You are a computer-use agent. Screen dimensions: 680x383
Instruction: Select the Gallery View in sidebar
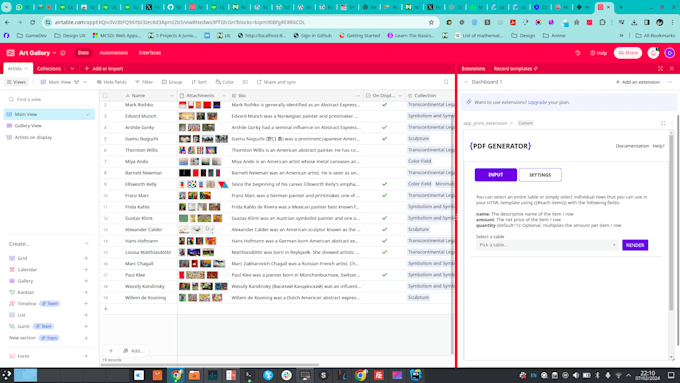point(28,126)
